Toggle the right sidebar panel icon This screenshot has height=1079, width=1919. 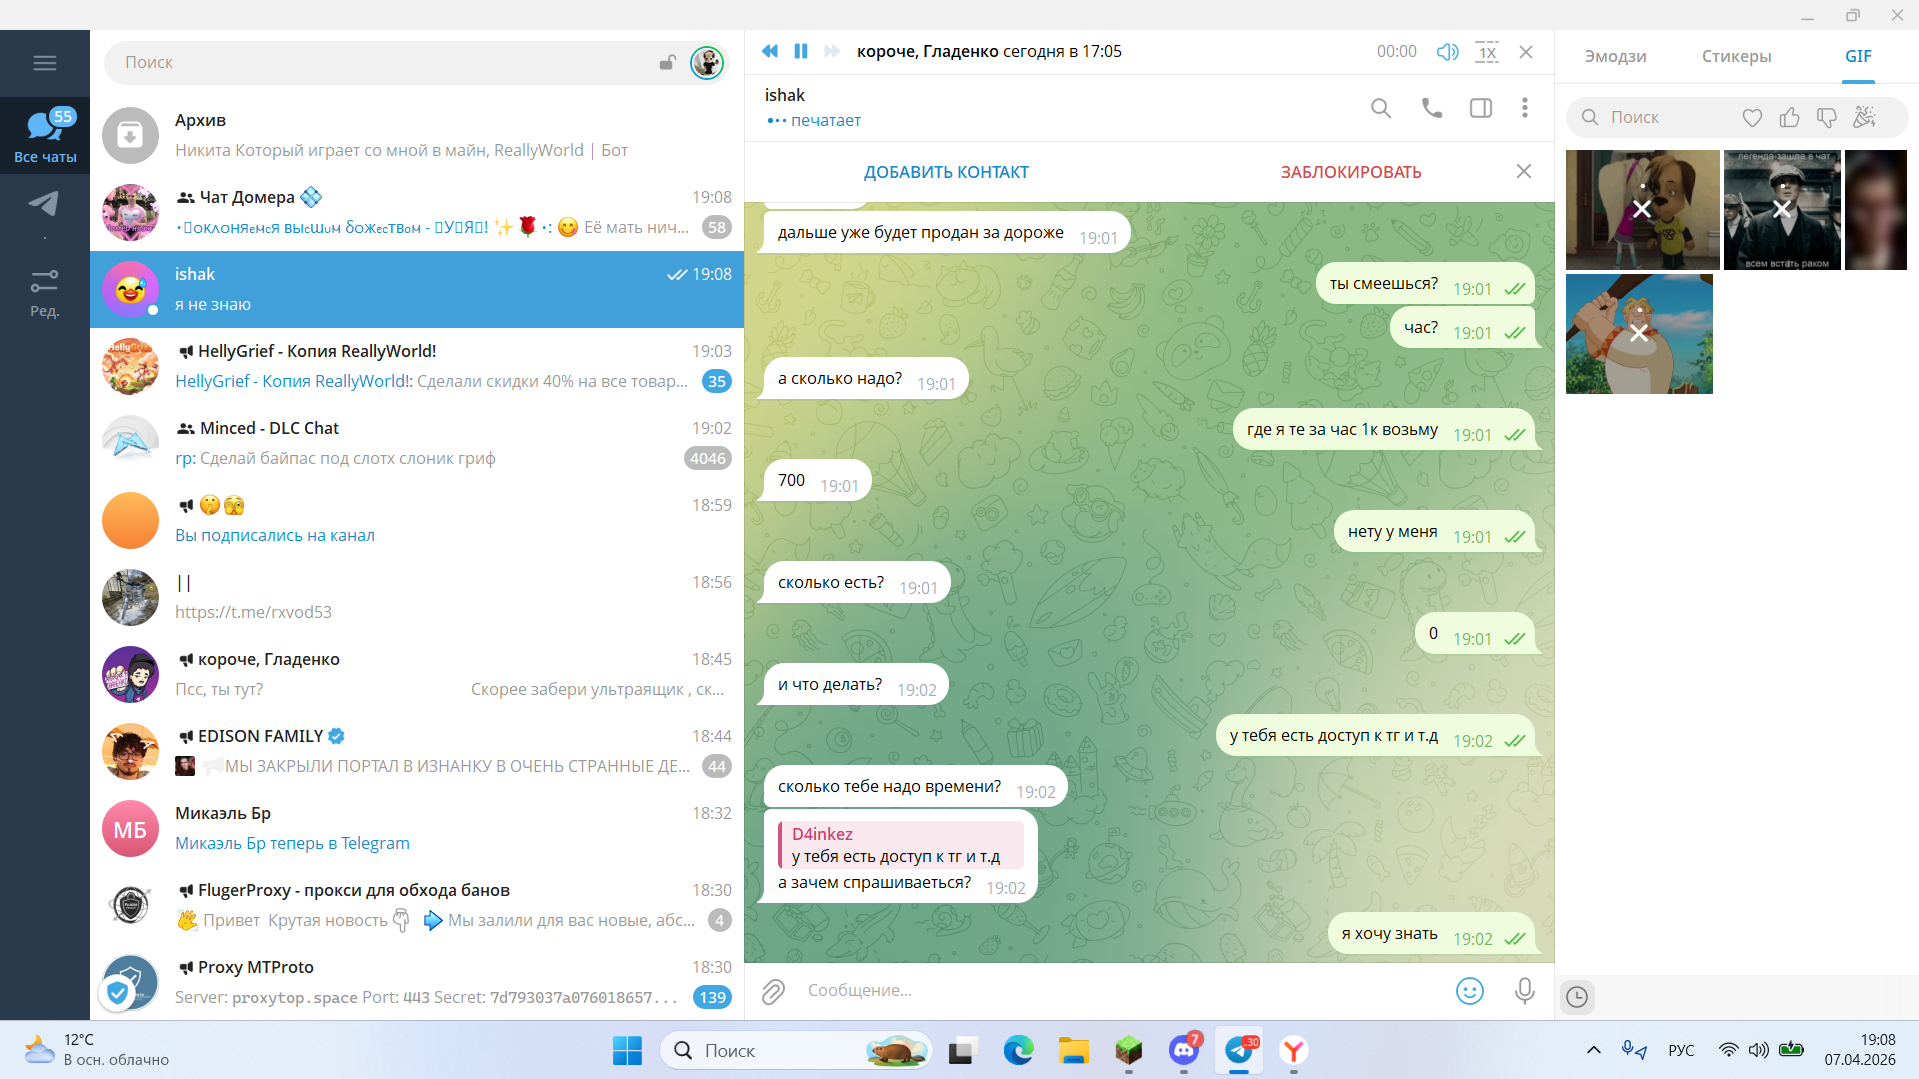point(1481,108)
